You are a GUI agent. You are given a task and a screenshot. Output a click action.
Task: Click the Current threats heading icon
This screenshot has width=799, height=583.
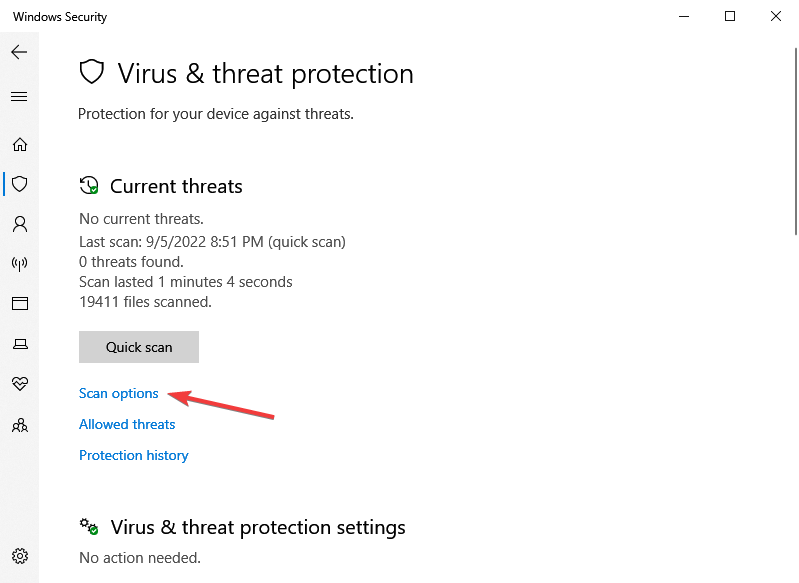pyautogui.click(x=89, y=186)
